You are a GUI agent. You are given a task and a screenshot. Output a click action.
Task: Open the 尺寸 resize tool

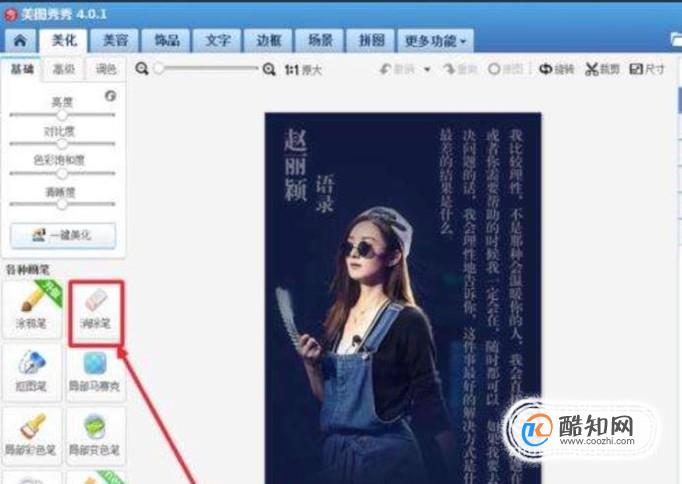(x=647, y=69)
